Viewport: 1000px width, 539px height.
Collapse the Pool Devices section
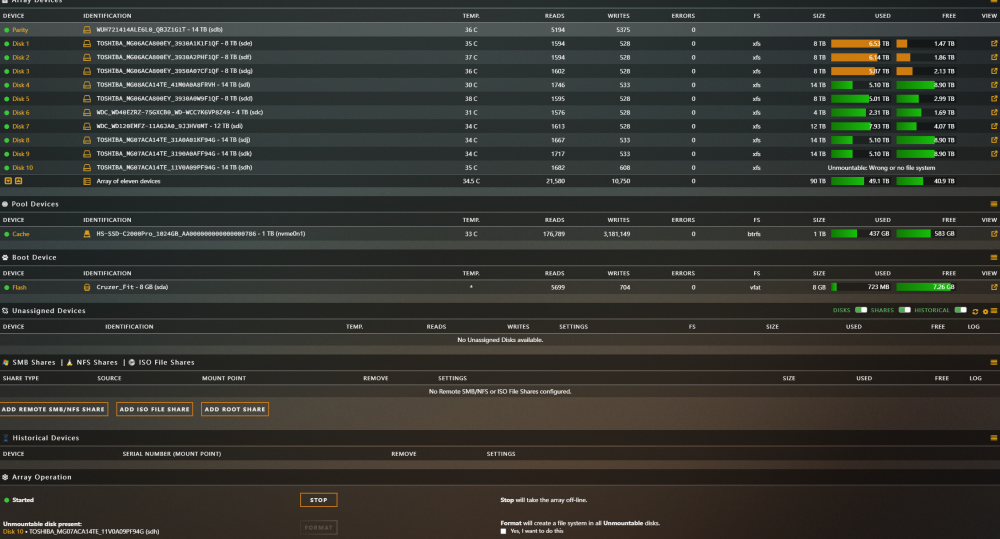[x=994, y=204]
